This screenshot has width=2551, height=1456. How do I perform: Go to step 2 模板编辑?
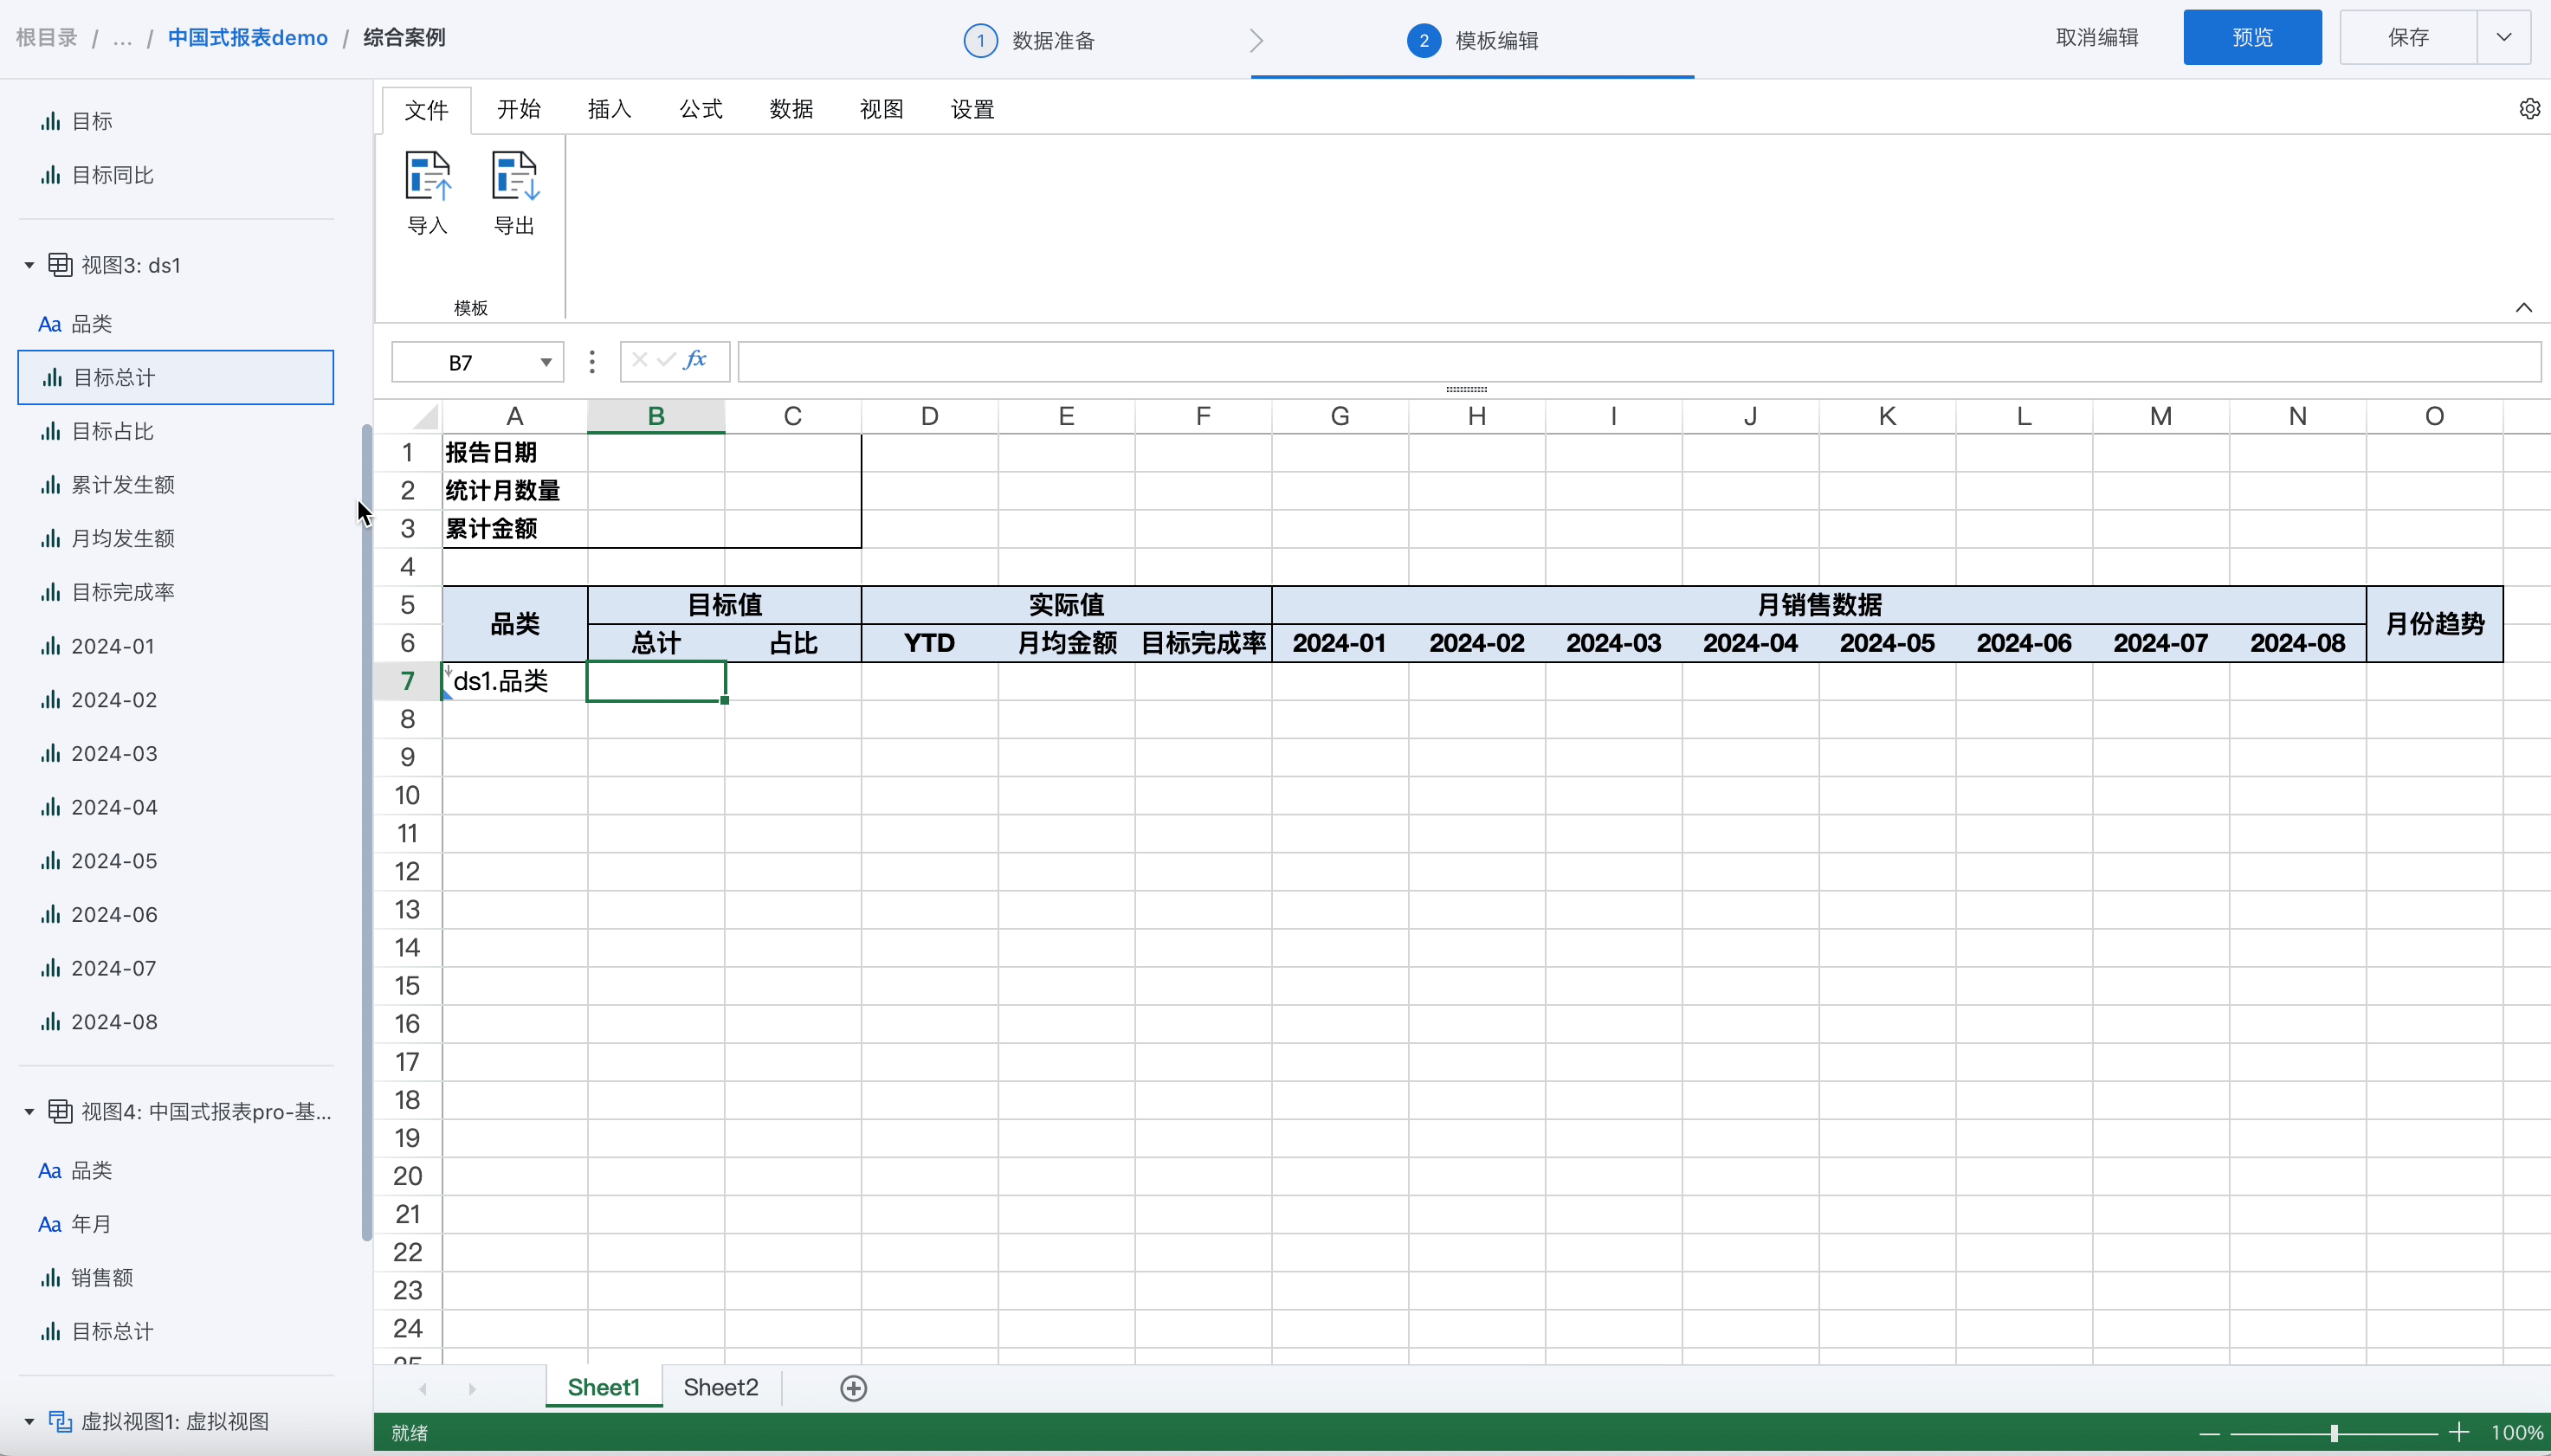click(x=1473, y=40)
